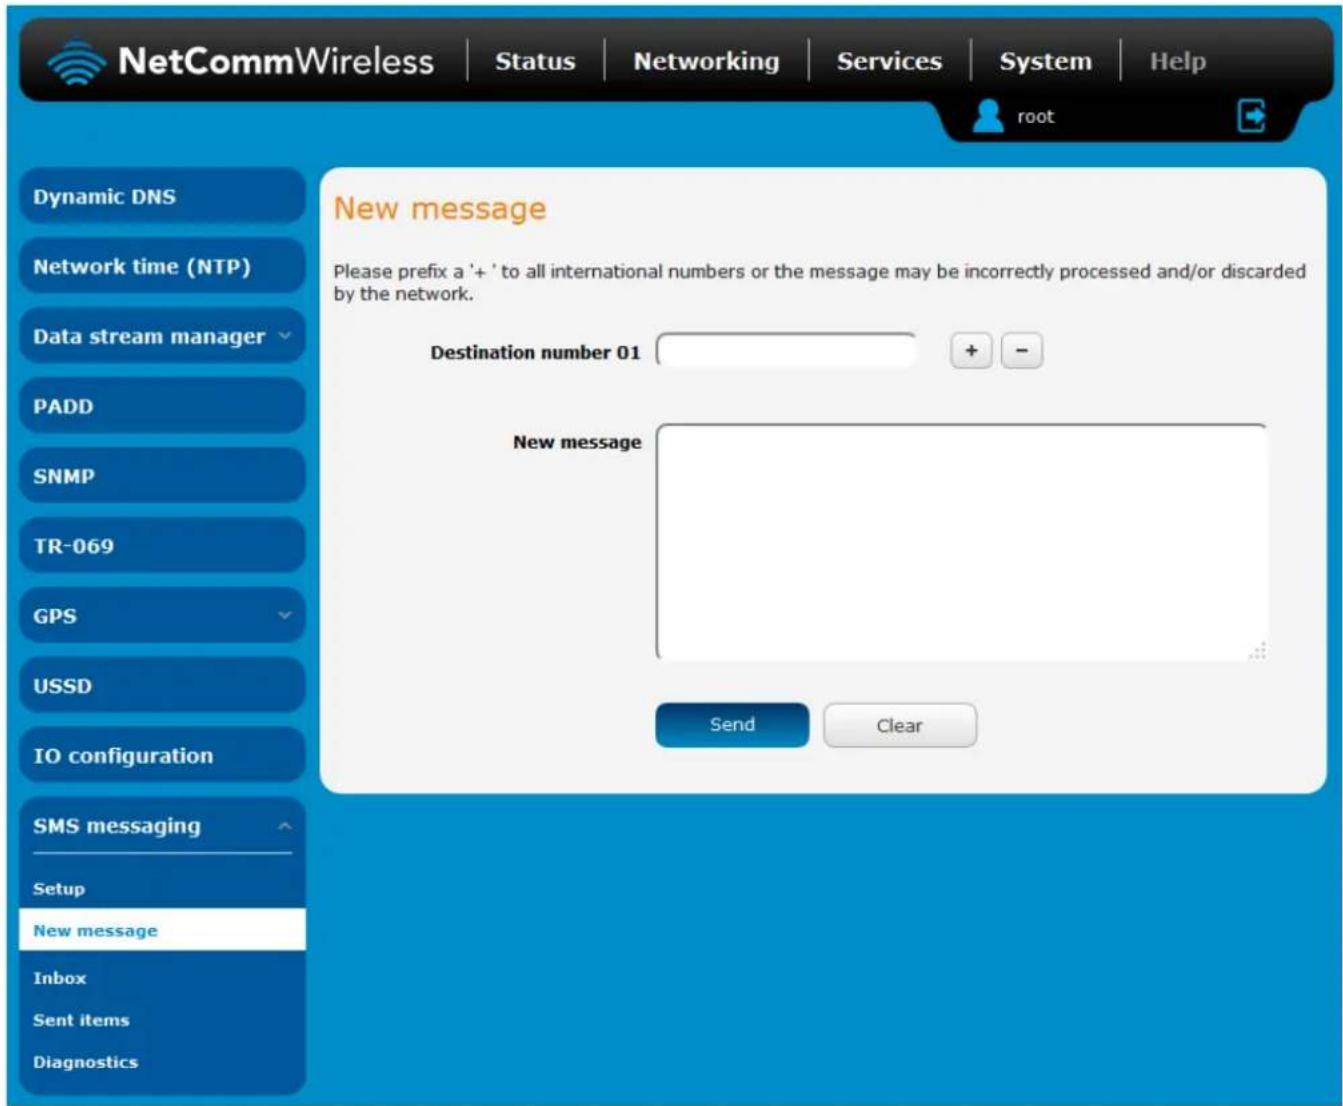Open the TR-069 page
This screenshot has height=1106, width=1343.
pos(162,546)
